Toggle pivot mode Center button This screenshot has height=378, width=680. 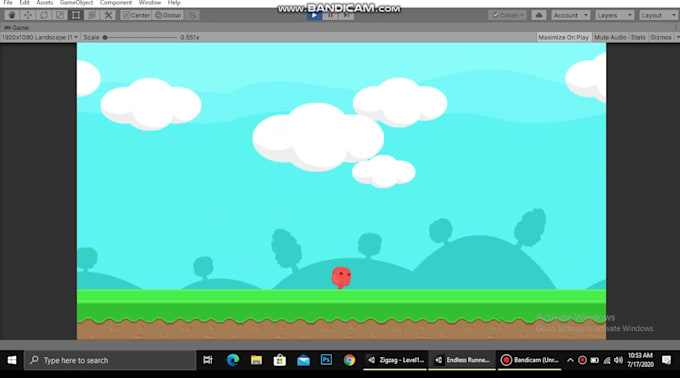(x=136, y=15)
